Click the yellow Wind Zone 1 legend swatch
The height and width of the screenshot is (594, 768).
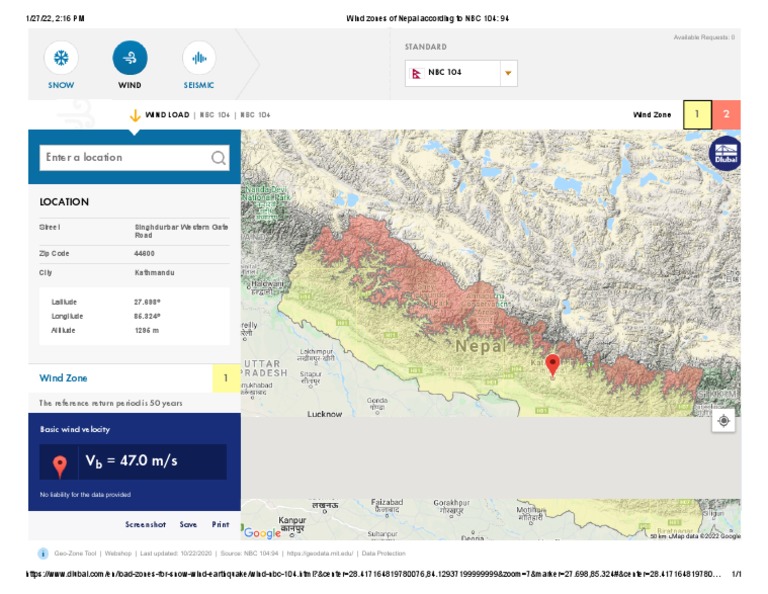[697, 115]
